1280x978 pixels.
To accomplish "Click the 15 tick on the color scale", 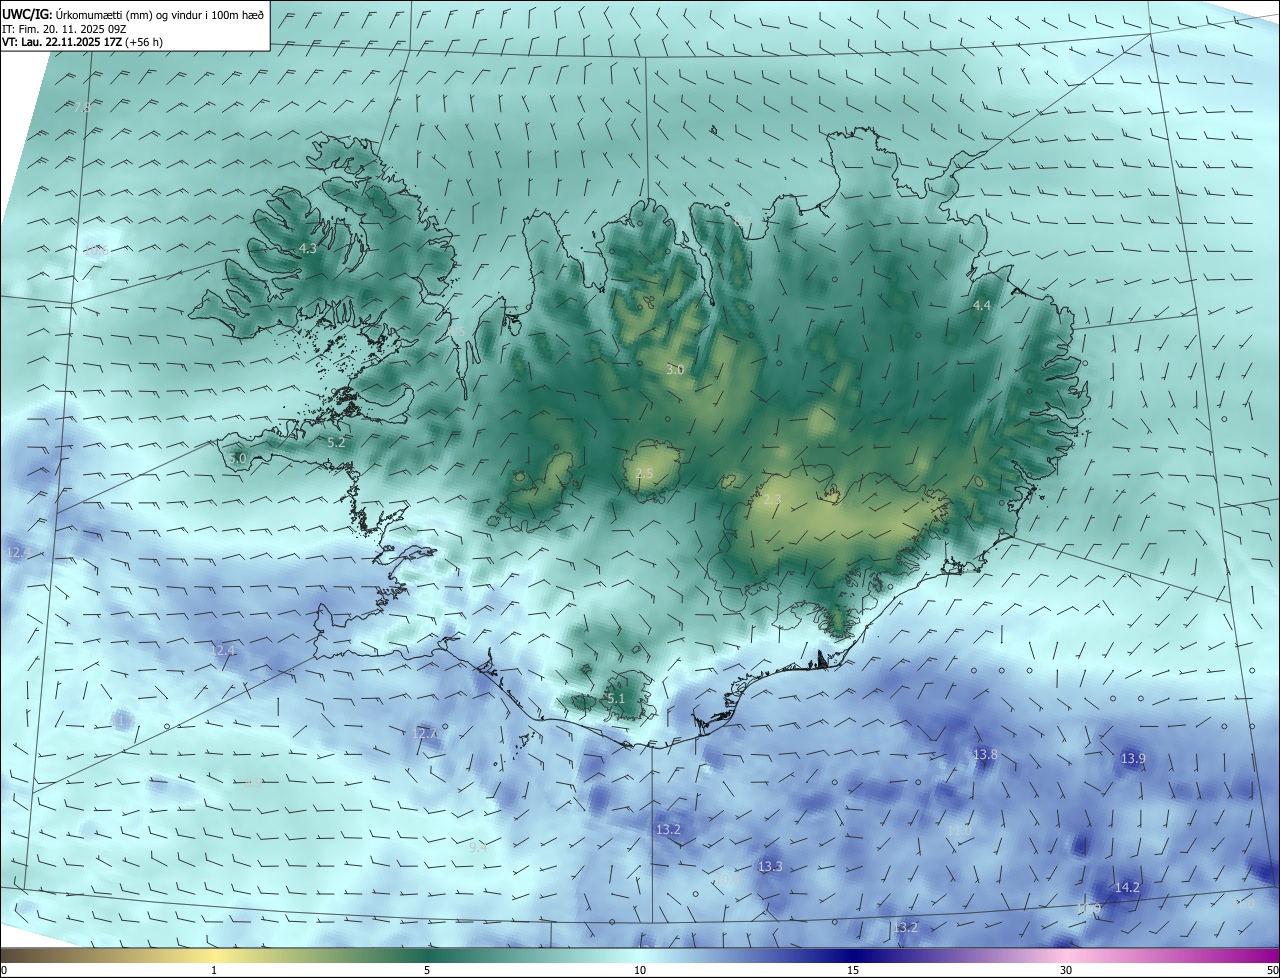I will point(853,970).
